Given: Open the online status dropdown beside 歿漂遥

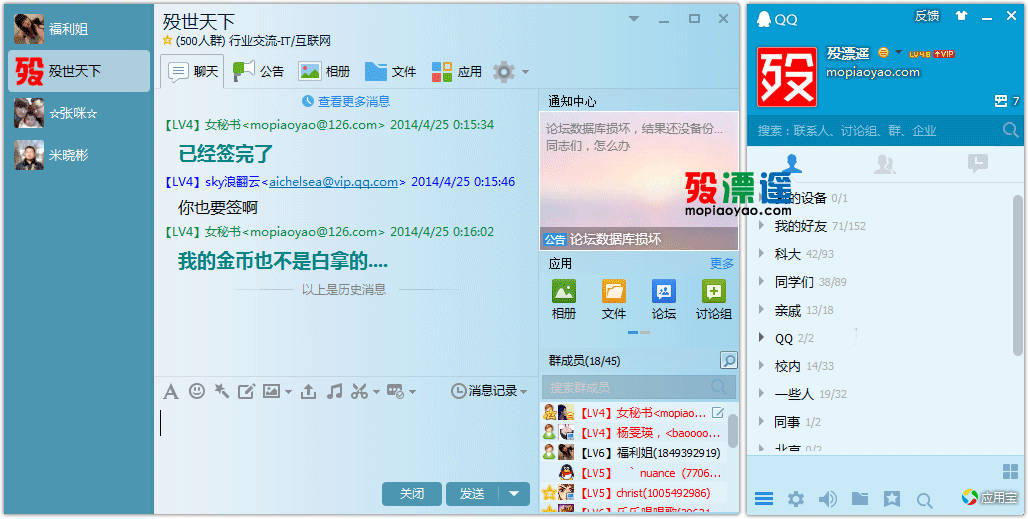Looking at the screenshot, I should (x=899, y=52).
